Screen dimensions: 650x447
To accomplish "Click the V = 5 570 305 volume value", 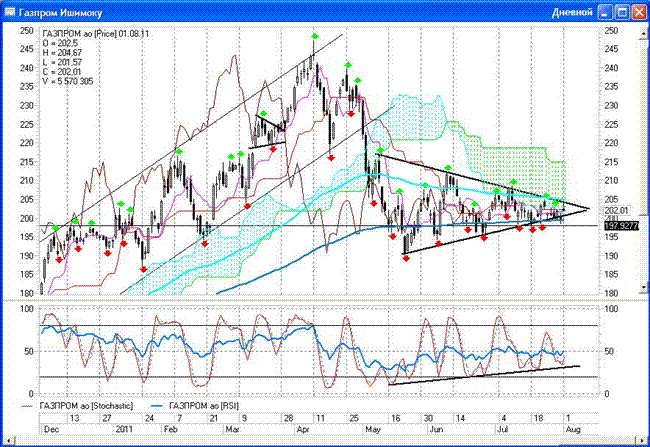I will coord(68,82).
